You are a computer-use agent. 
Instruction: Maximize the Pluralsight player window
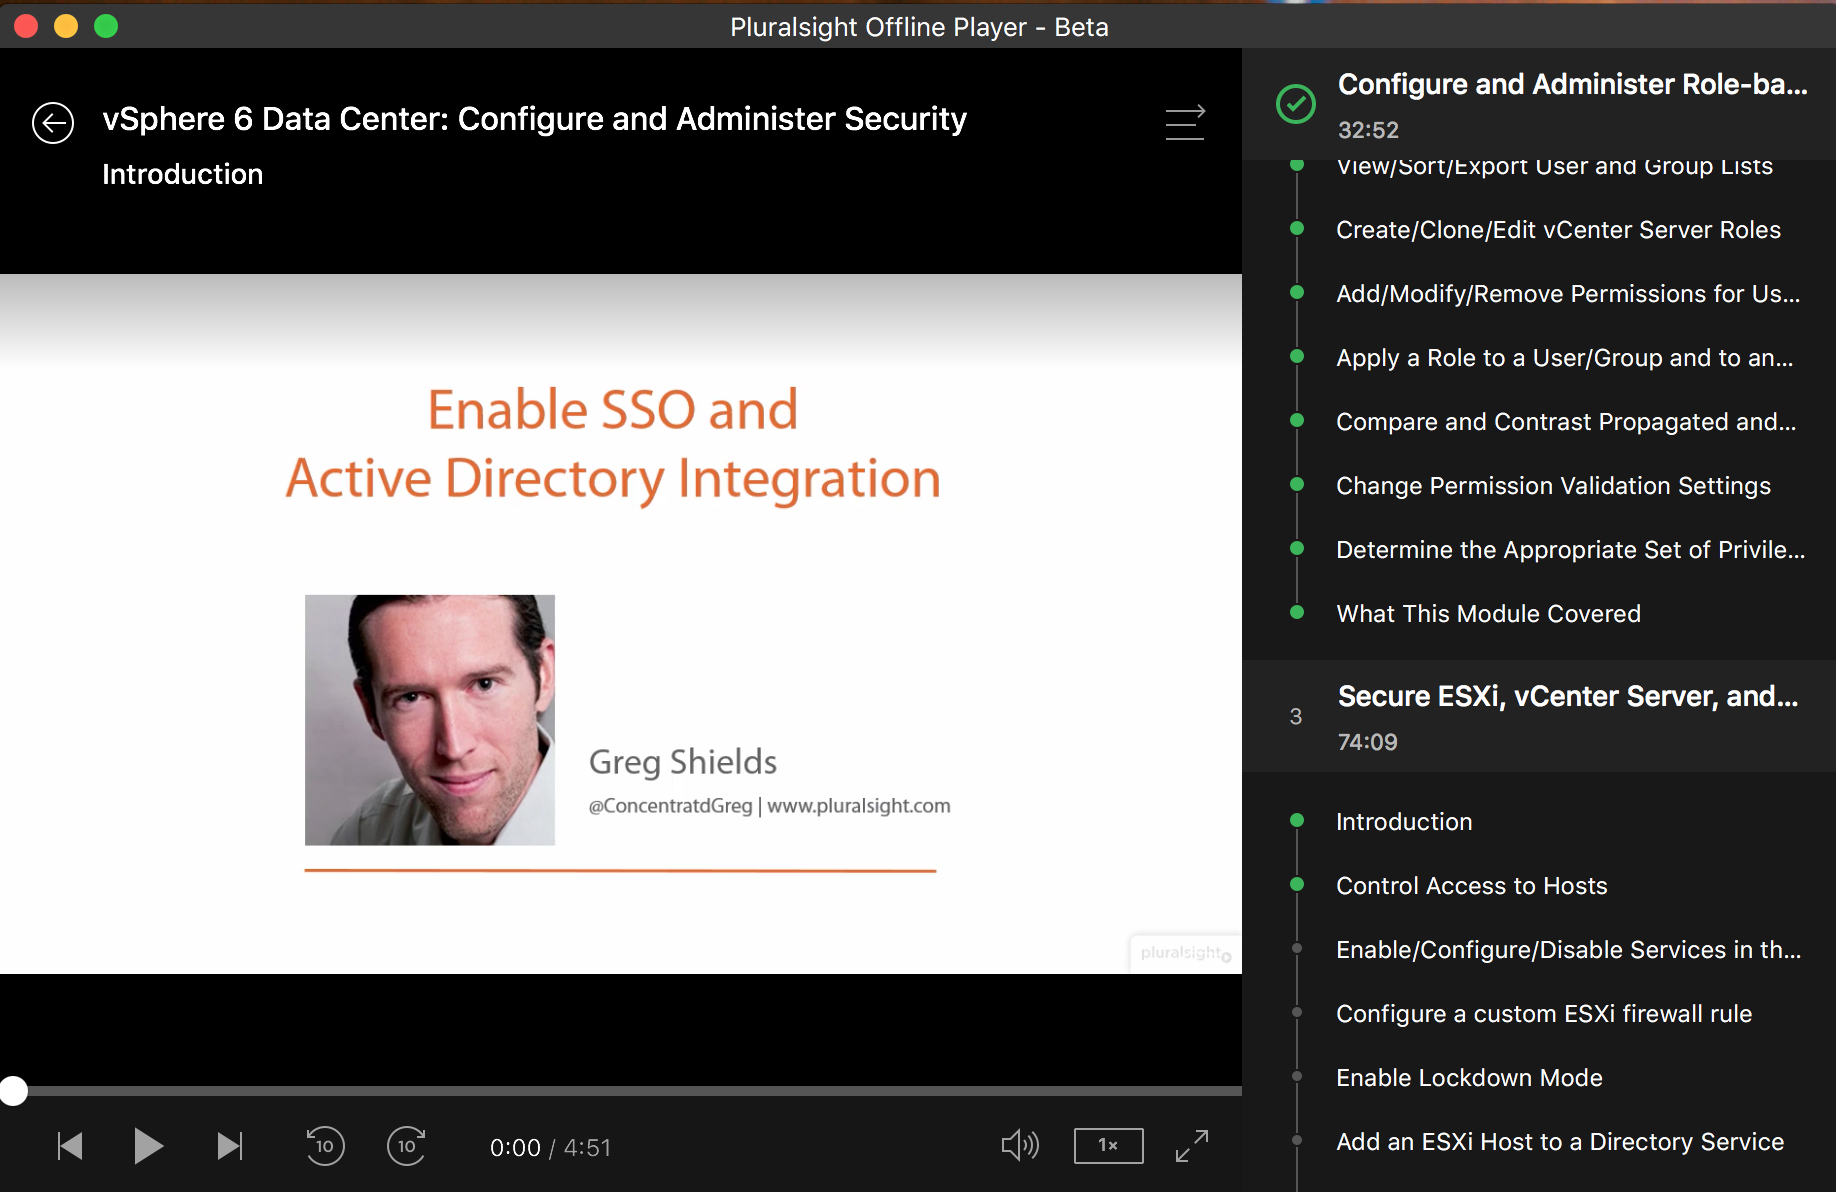point(106,26)
